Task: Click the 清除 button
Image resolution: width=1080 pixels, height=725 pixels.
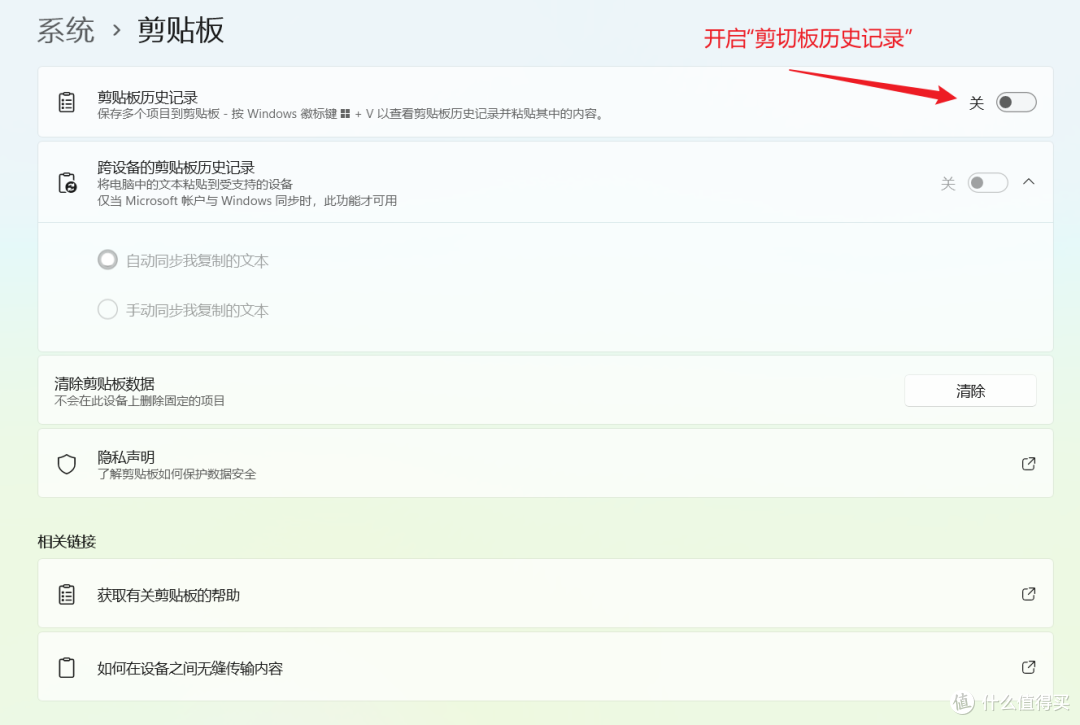Action: click(x=970, y=391)
